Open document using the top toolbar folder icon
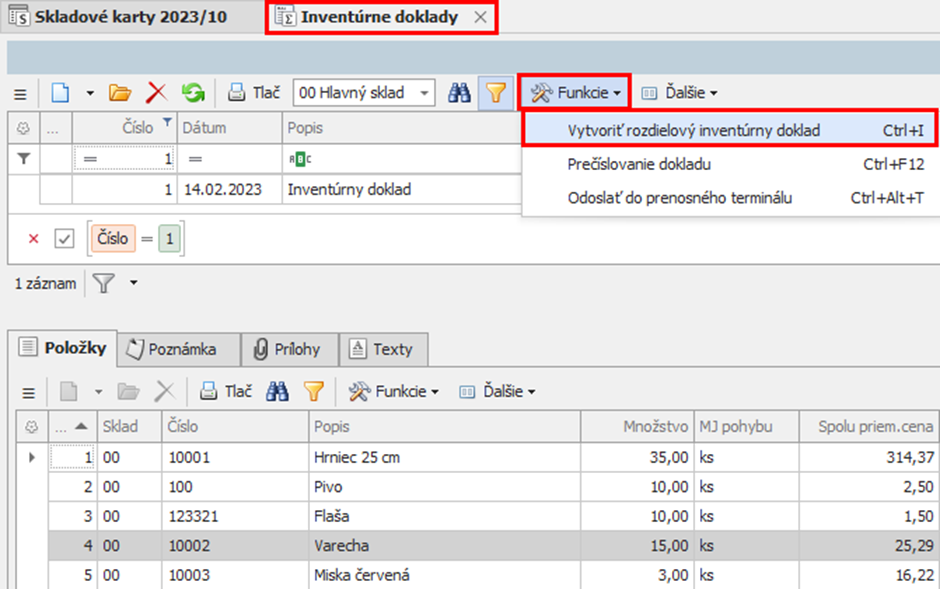This screenshot has width=940, height=589. click(120, 93)
